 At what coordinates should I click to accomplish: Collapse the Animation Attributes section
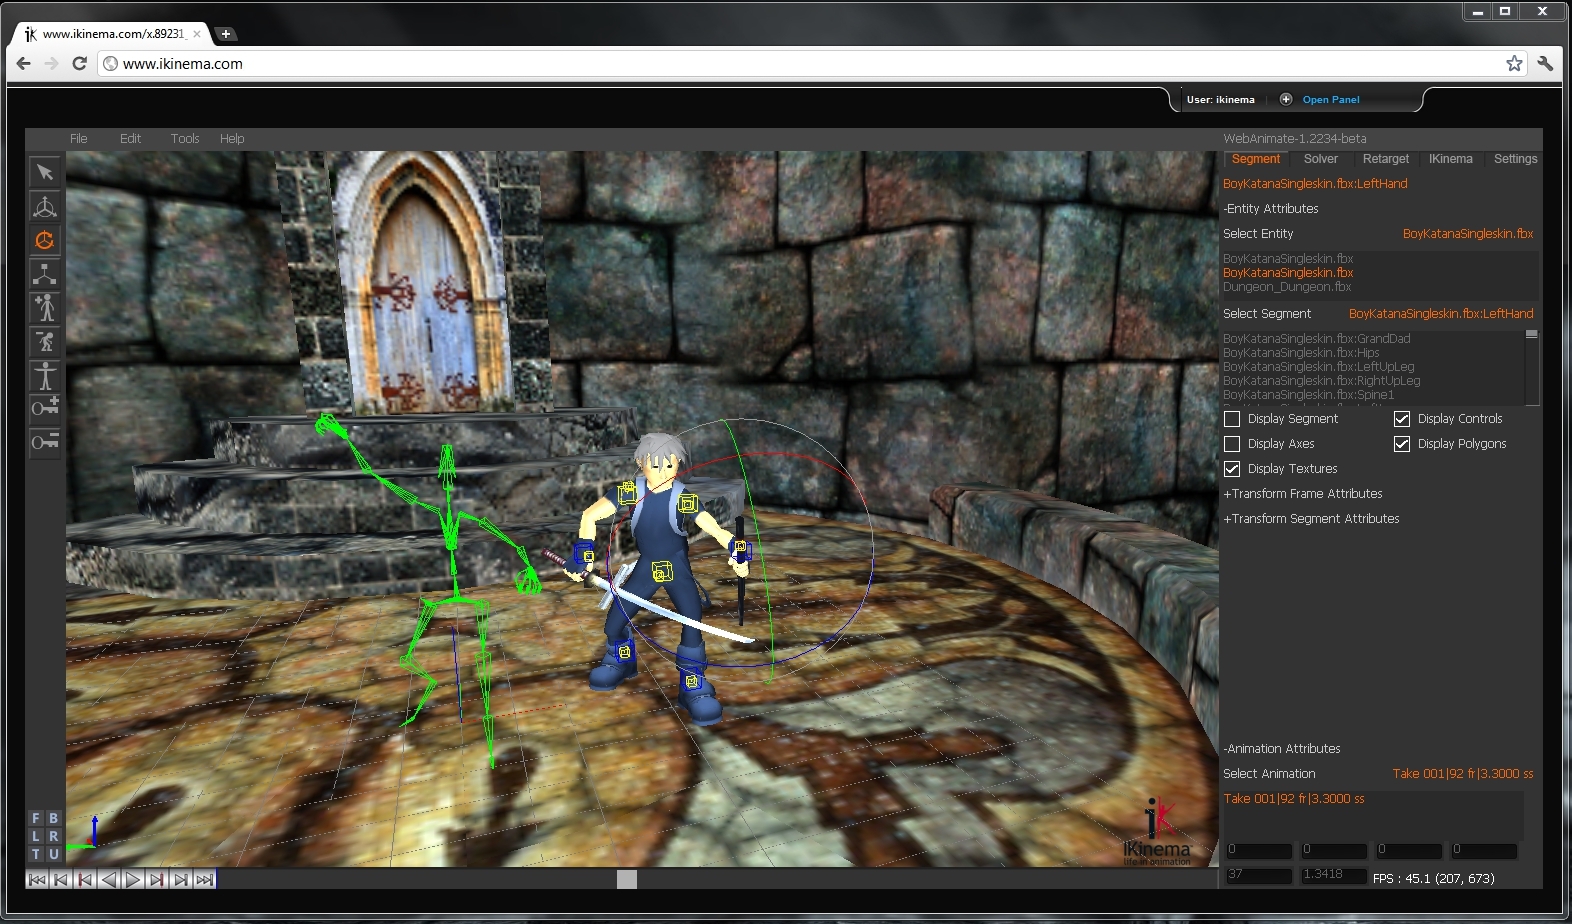point(1282,749)
